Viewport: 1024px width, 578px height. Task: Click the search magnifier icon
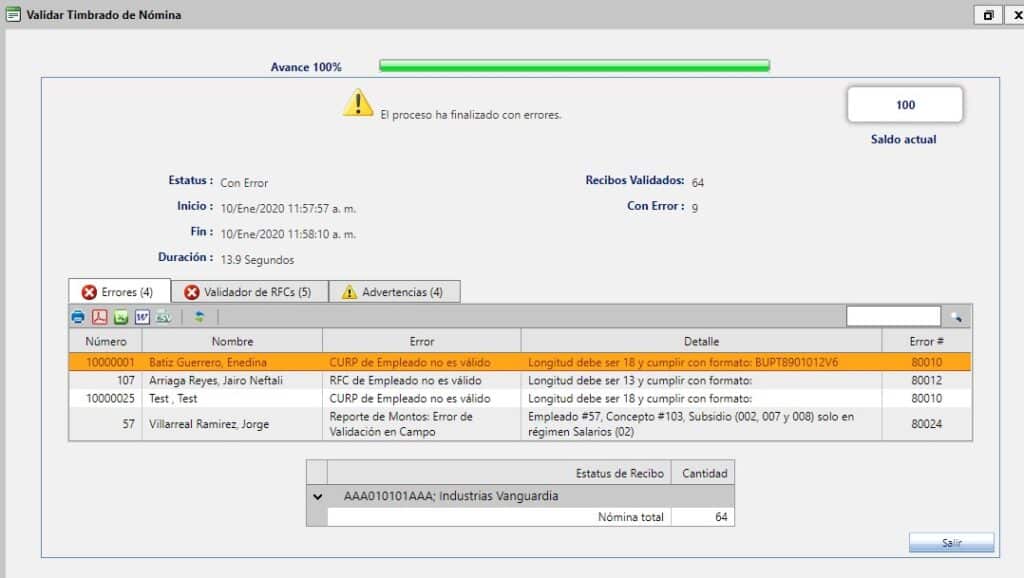pyautogui.click(x=957, y=315)
